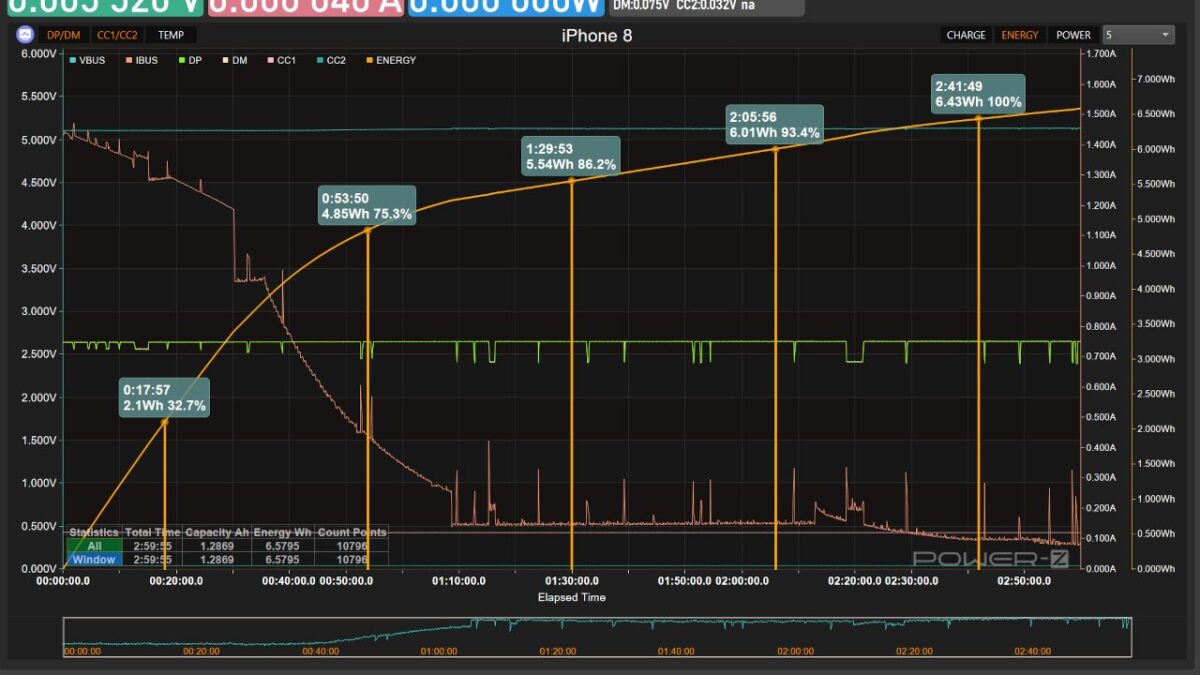Select the 0:53:50 4.85Wh 75.3% marker label
Screen dimensions: 1200x675
point(367,205)
